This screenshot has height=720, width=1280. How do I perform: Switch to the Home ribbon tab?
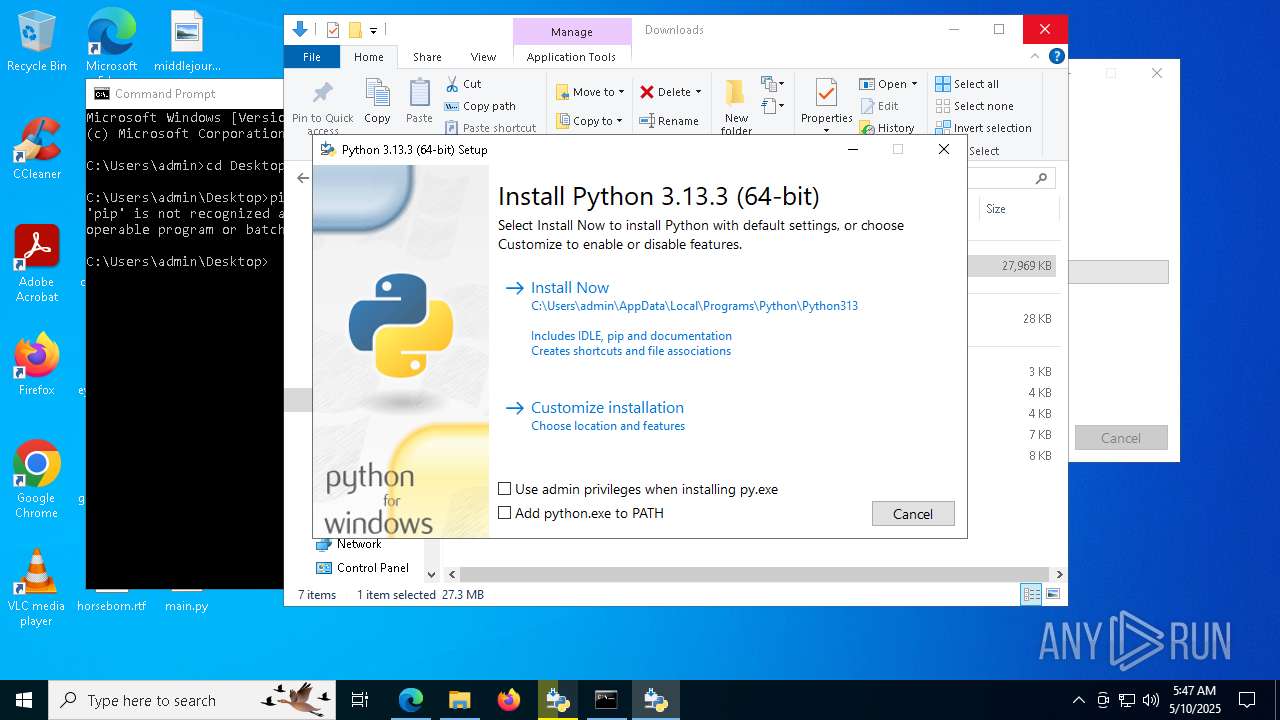click(x=368, y=57)
